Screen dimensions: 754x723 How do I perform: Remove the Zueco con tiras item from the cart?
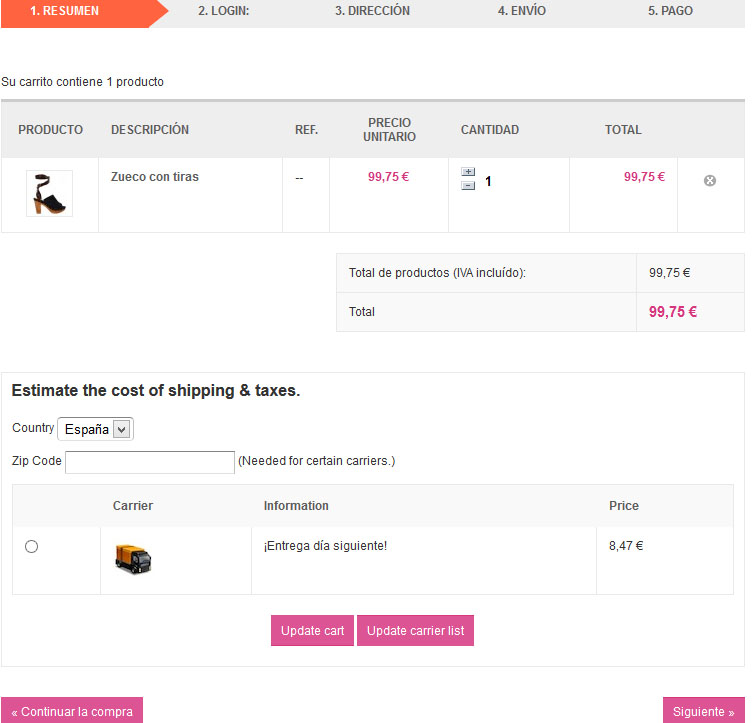click(x=710, y=180)
